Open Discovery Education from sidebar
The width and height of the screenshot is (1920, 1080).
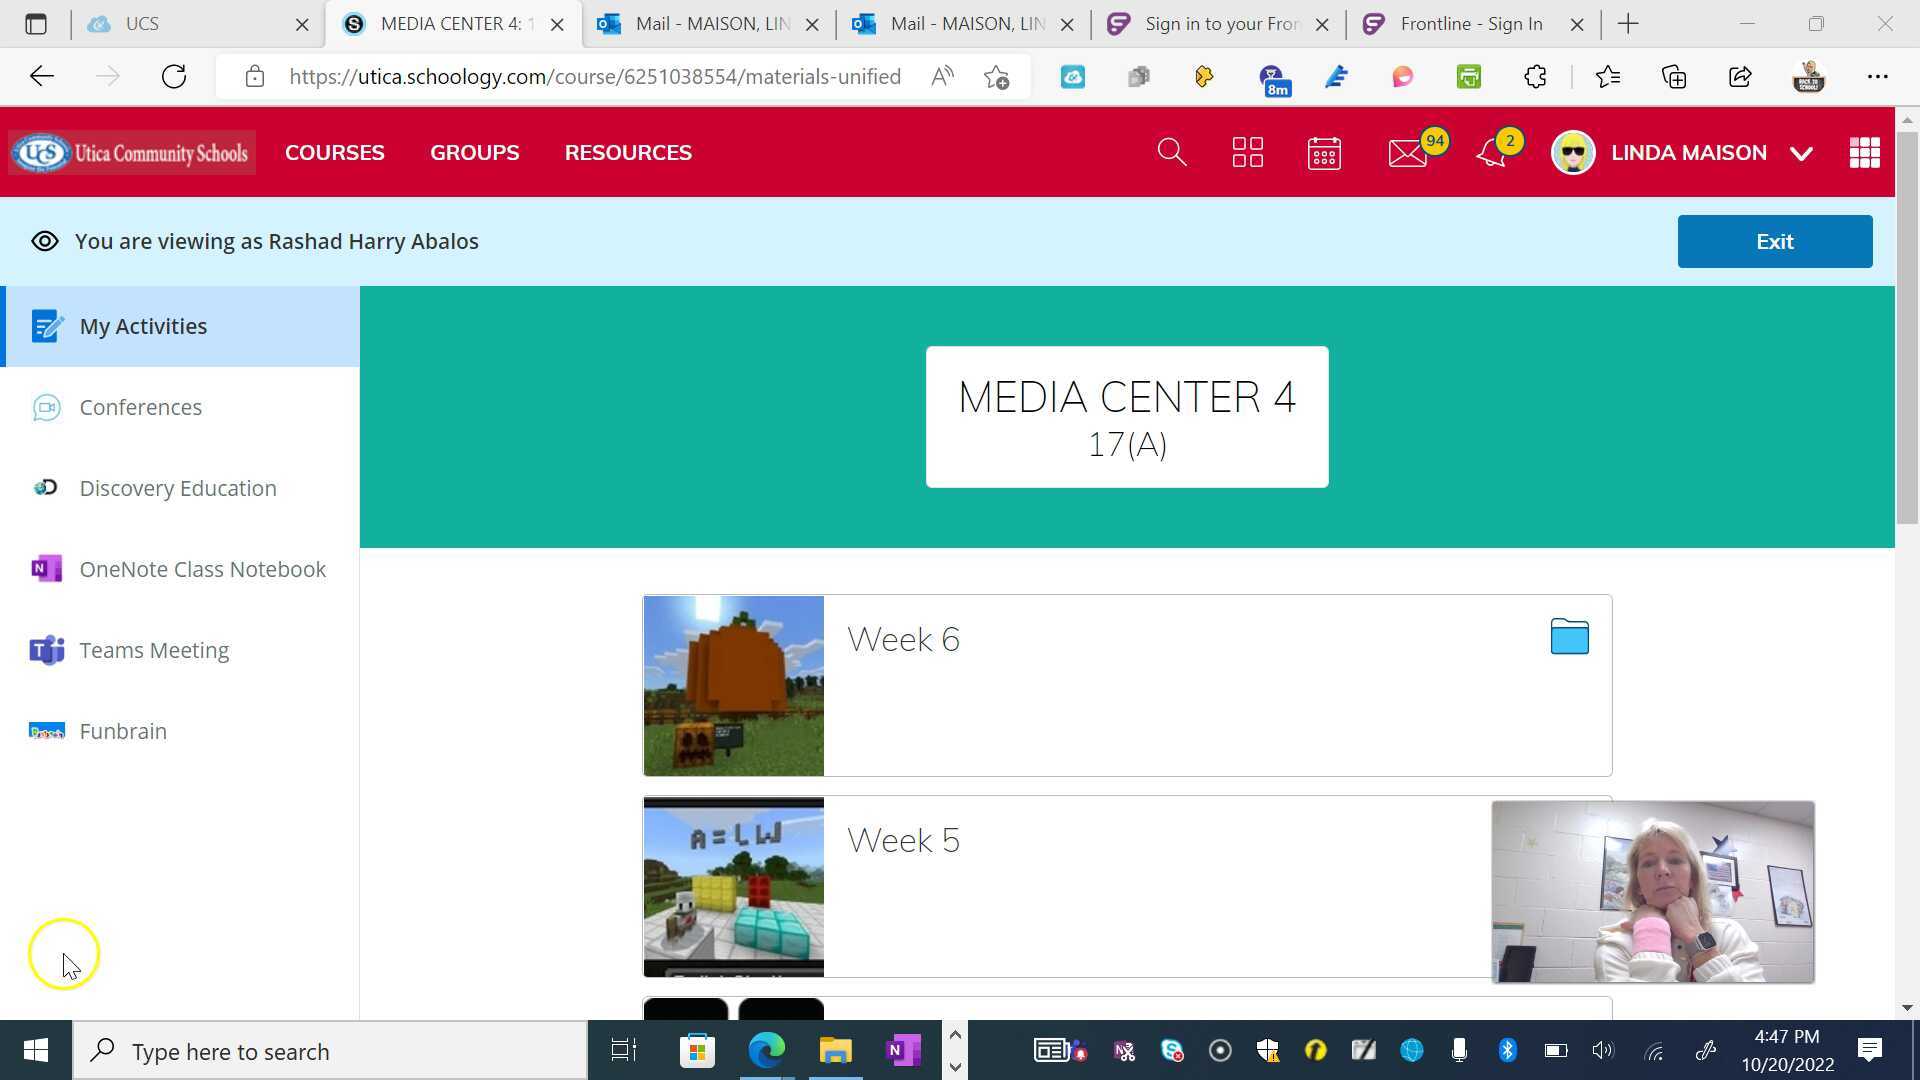tap(178, 488)
